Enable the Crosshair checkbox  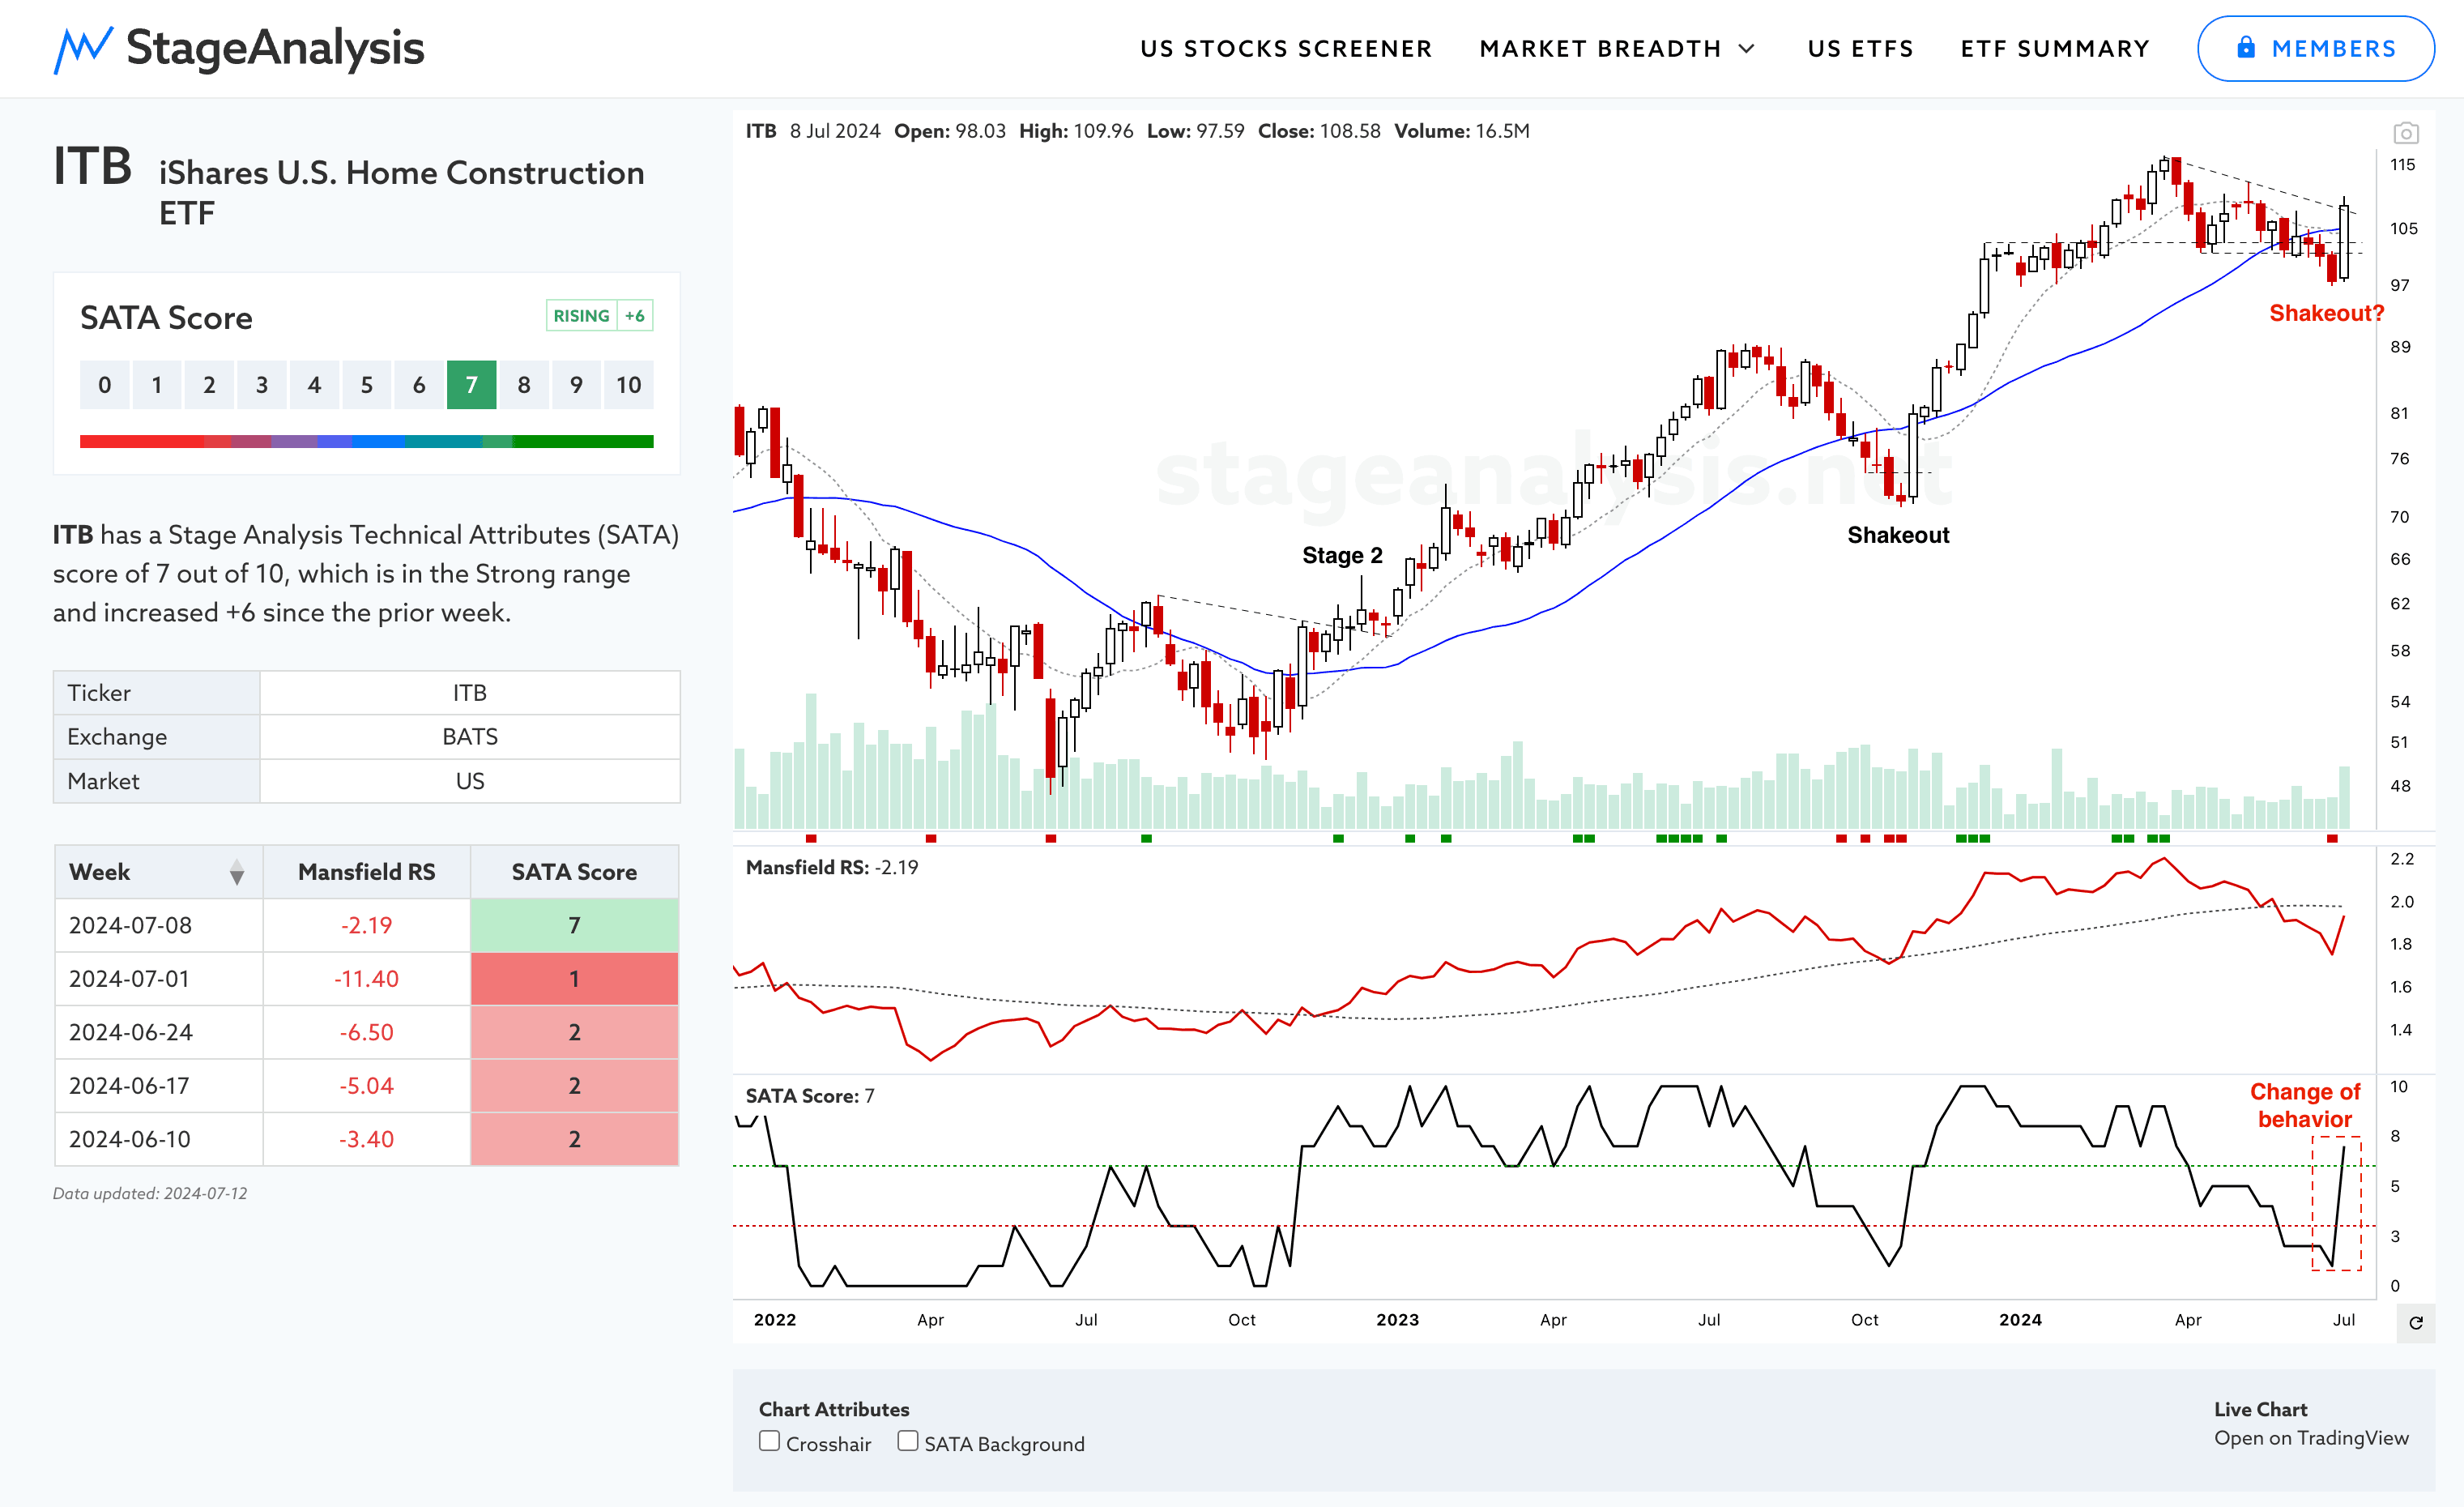pyautogui.click(x=769, y=1441)
